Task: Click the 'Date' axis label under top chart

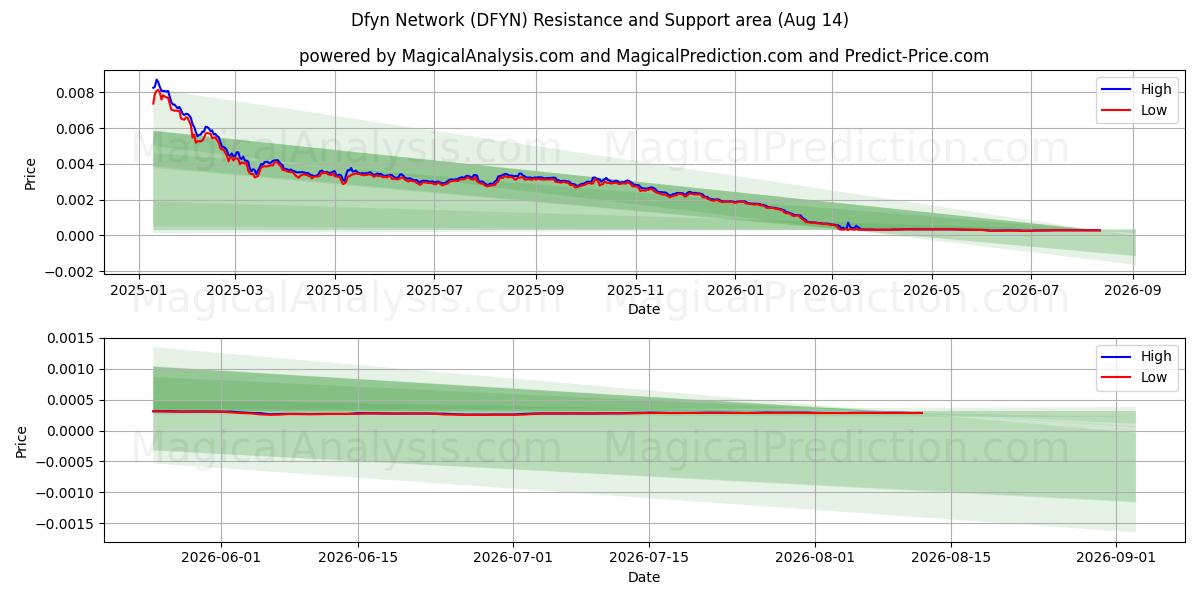Action: tap(644, 309)
